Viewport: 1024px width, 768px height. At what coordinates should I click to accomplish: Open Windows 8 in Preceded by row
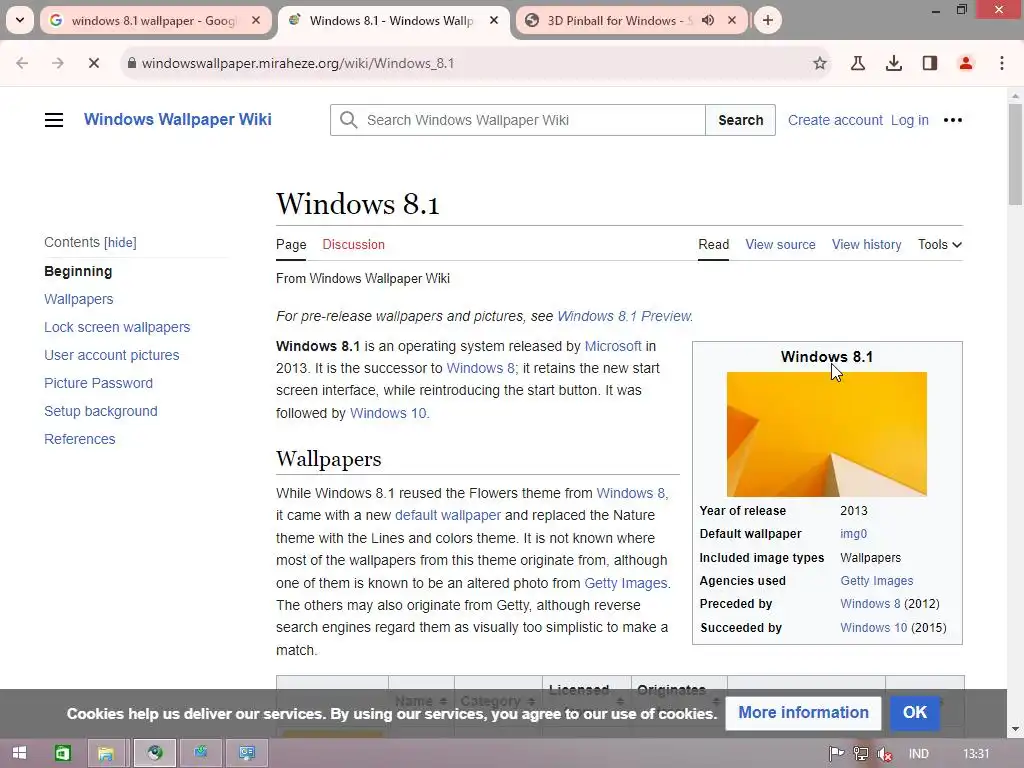click(870, 603)
